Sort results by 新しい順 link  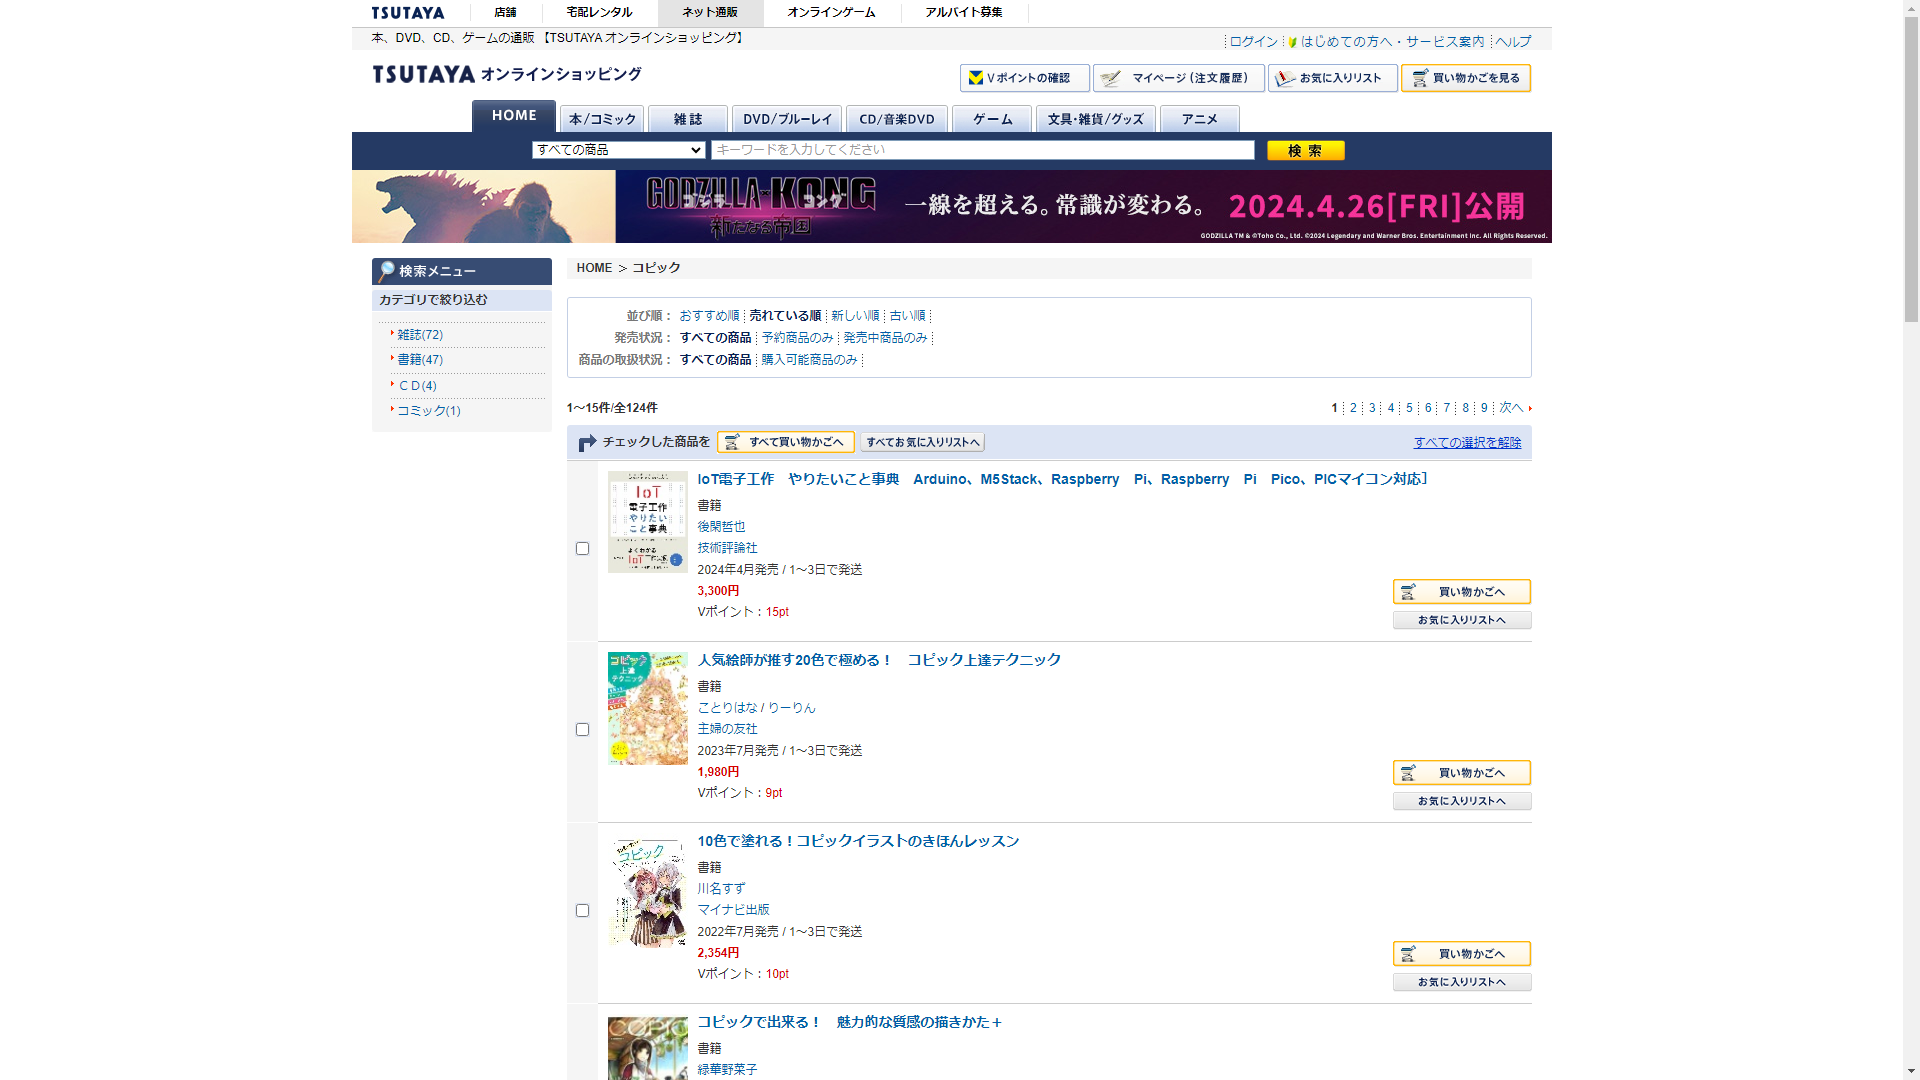tap(855, 316)
